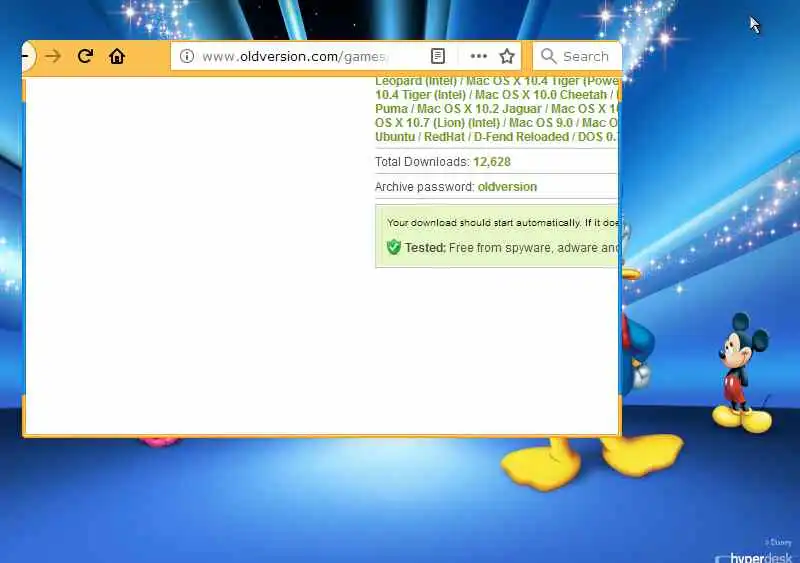Open page actions three-dot menu
Screen dimensions: 800x563
(x=478, y=56)
